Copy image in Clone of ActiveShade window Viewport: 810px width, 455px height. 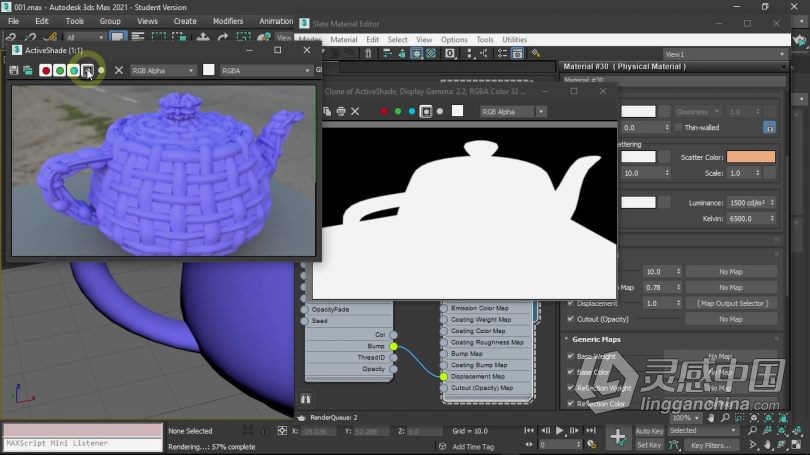click(327, 112)
